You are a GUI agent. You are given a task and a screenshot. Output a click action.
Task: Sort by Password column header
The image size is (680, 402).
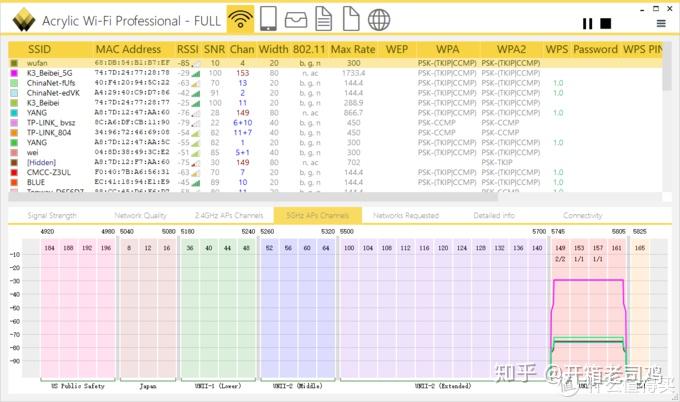pyautogui.click(x=595, y=49)
